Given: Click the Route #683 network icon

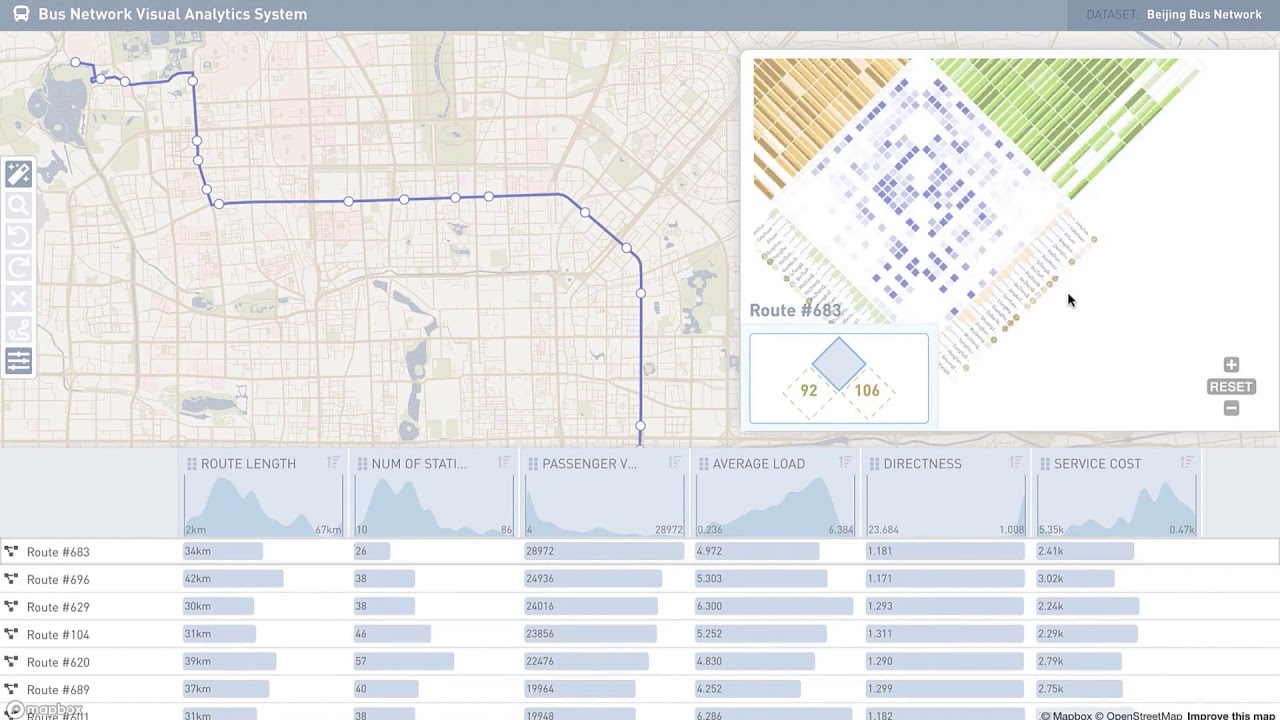Looking at the screenshot, I should point(11,551).
